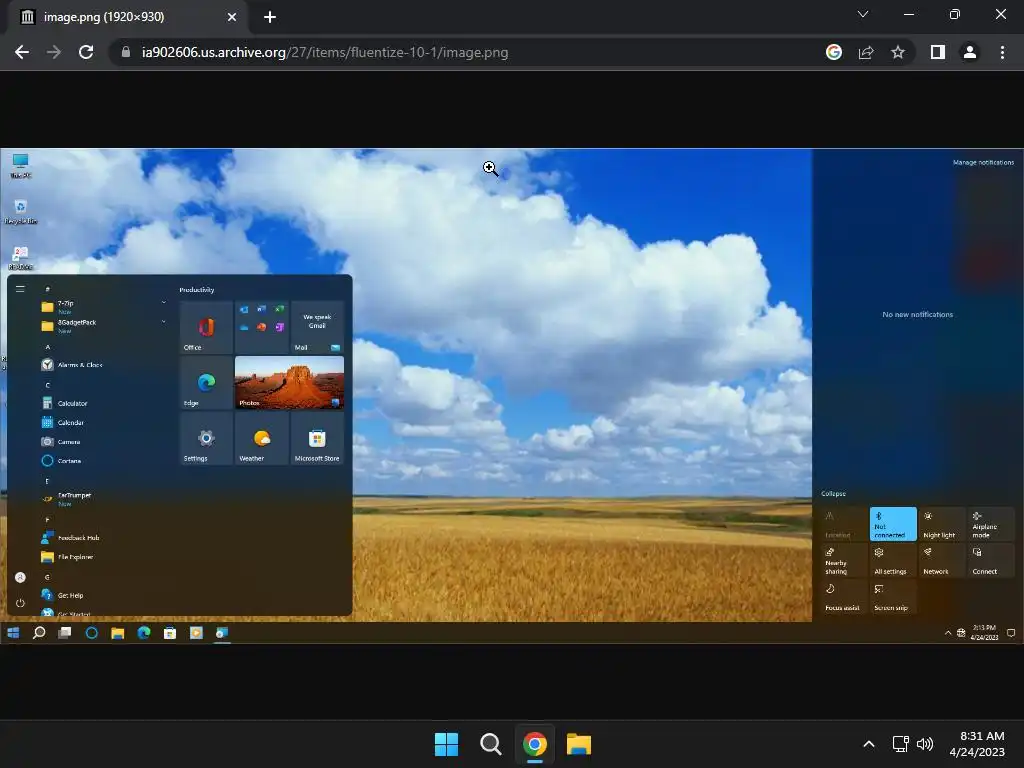Share this page using Chrome's share icon
Image resolution: width=1024 pixels, height=768 pixels.
coord(866,52)
